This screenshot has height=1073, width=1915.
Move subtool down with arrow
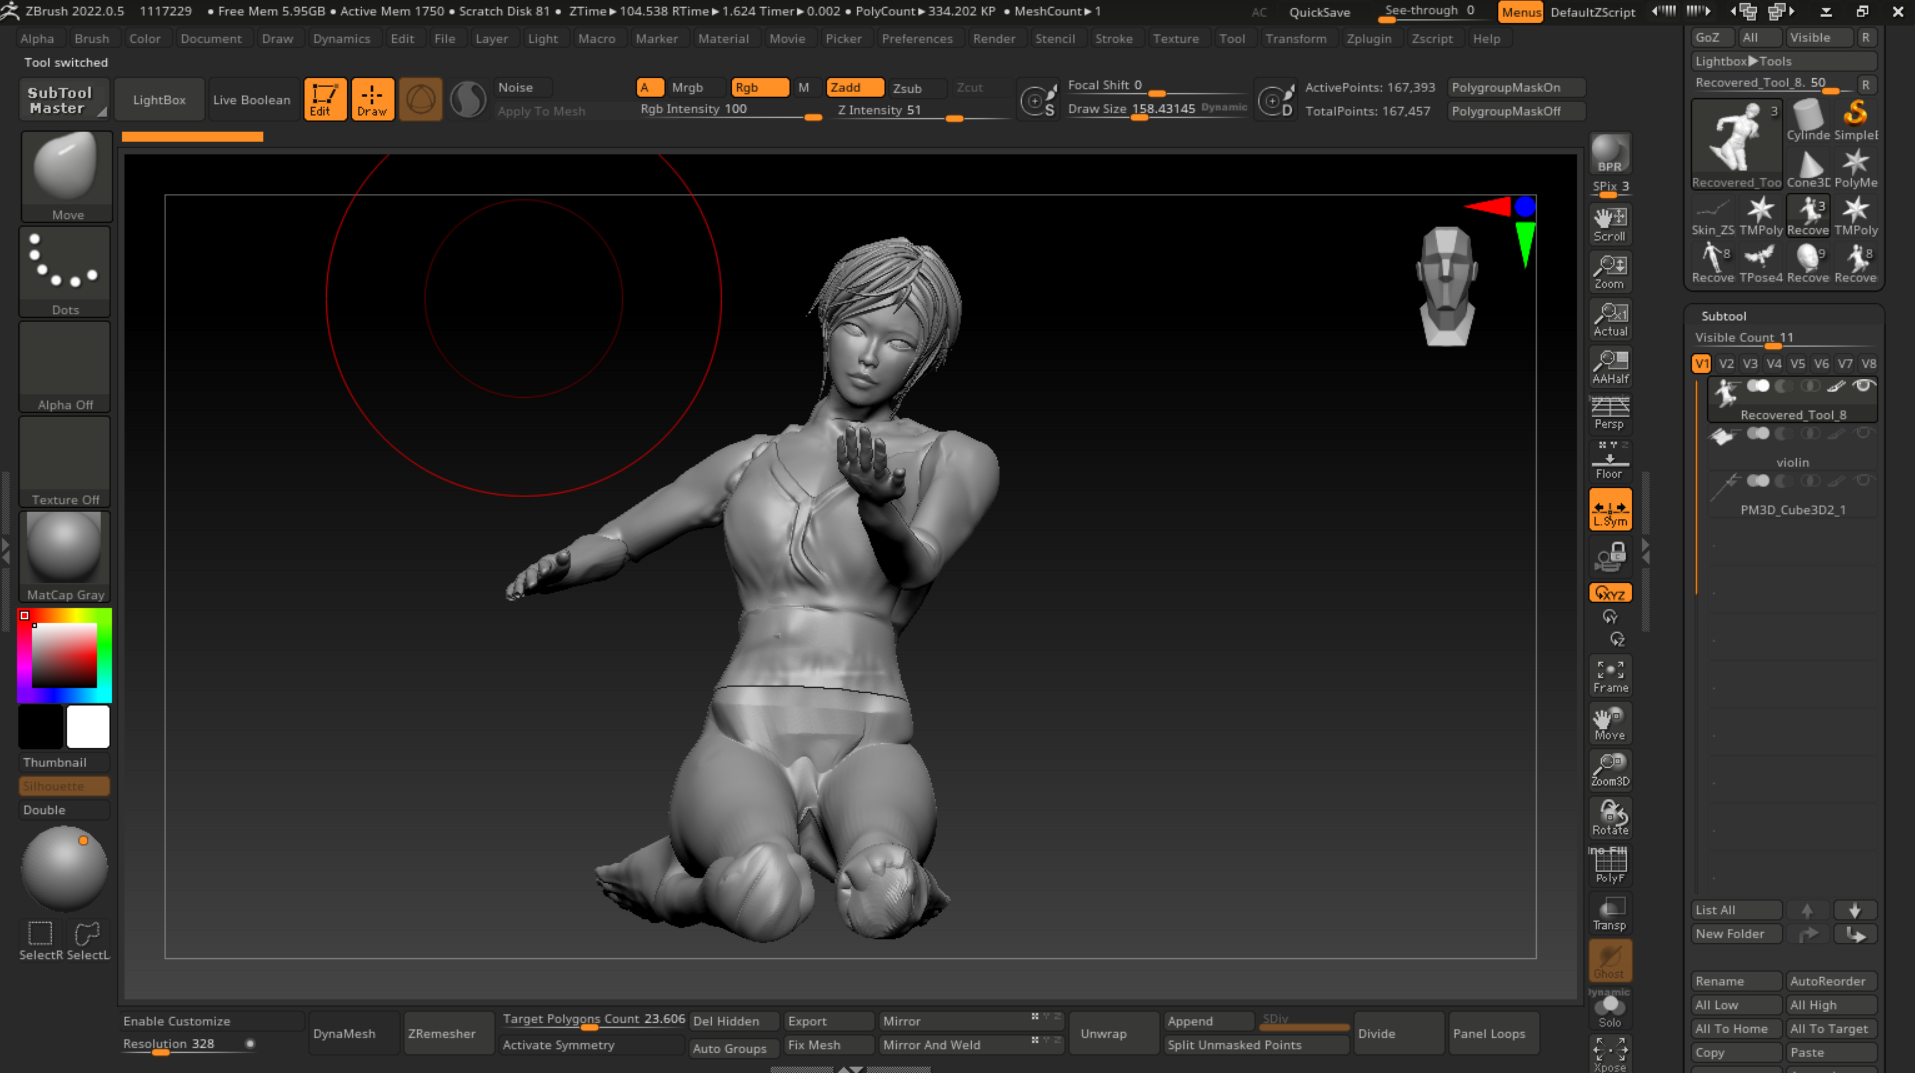pyautogui.click(x=1855, y=910)
